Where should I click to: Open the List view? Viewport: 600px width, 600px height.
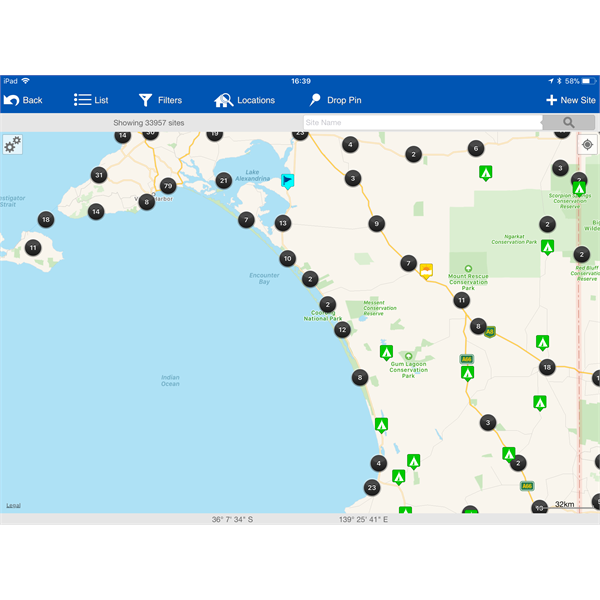coord(91,100)
